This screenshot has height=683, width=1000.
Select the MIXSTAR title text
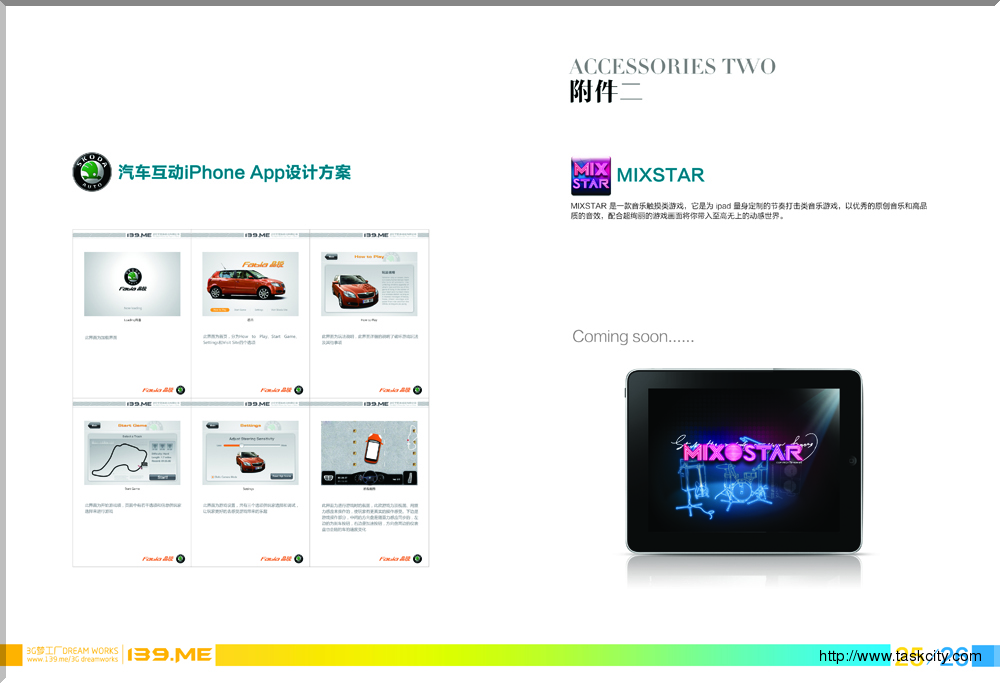(x=660, y=175)
